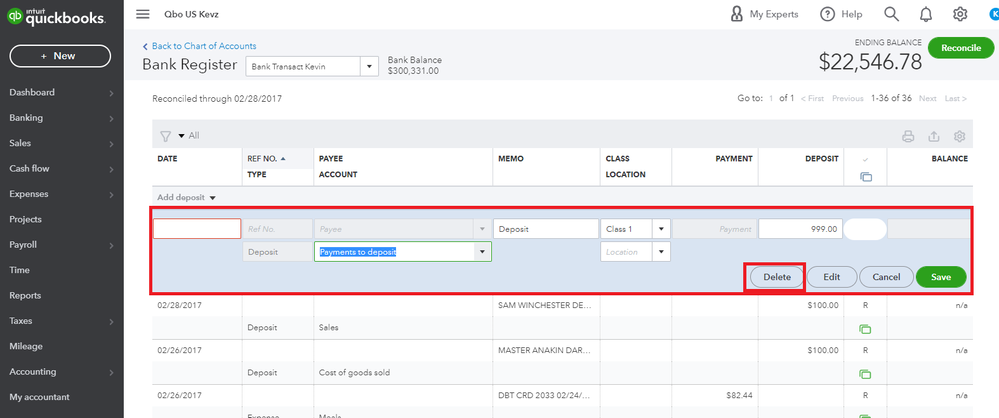
Task: Open the Location dropdown arrow
Action: (x=661, y=252)
